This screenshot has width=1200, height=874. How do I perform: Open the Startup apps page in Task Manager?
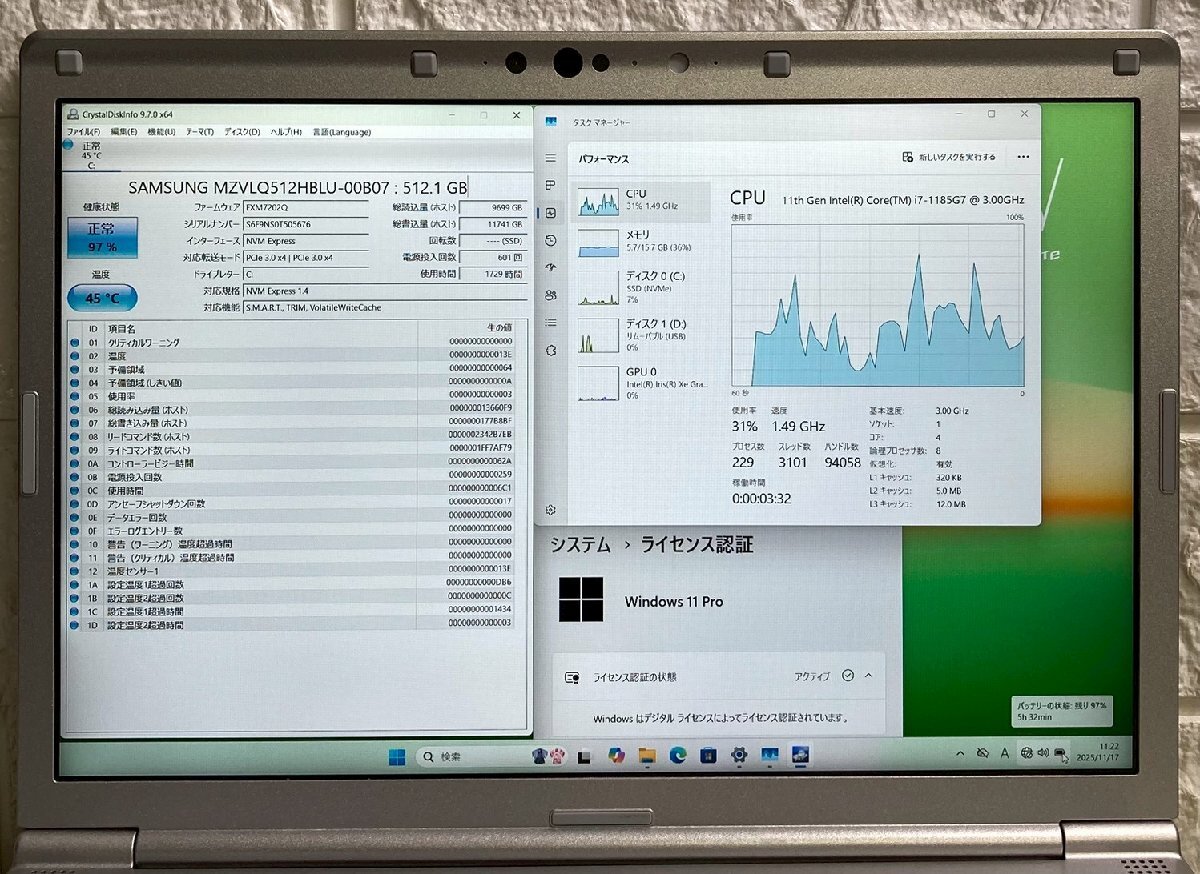551,268
